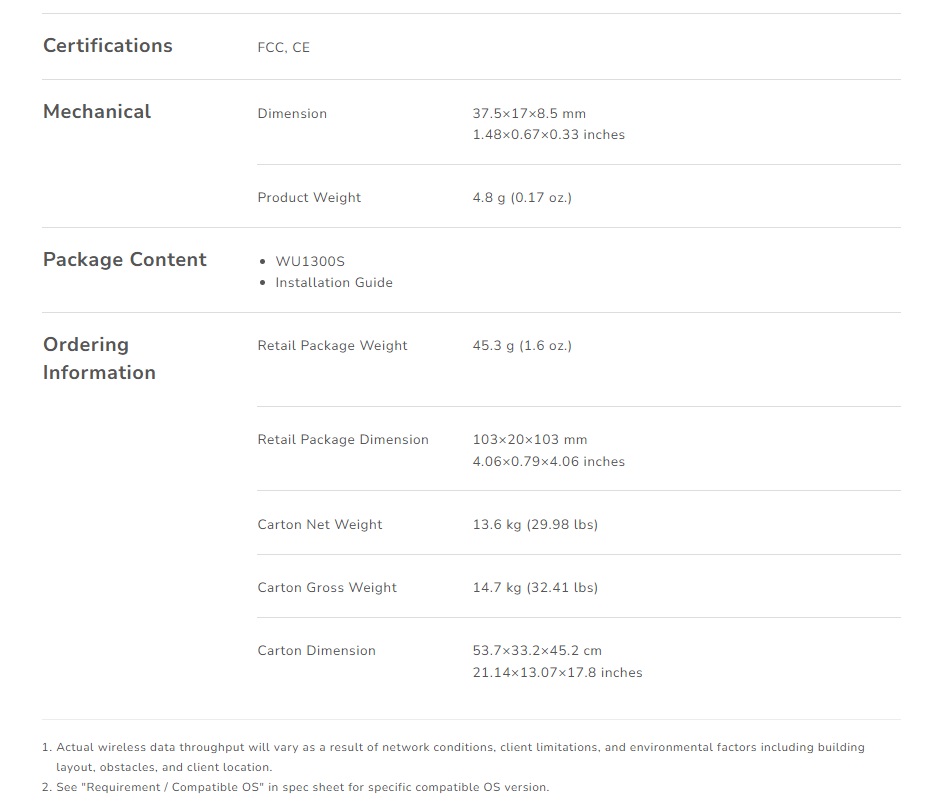Click the WU1300S list item
948x804 pixels.
(310, 262)
